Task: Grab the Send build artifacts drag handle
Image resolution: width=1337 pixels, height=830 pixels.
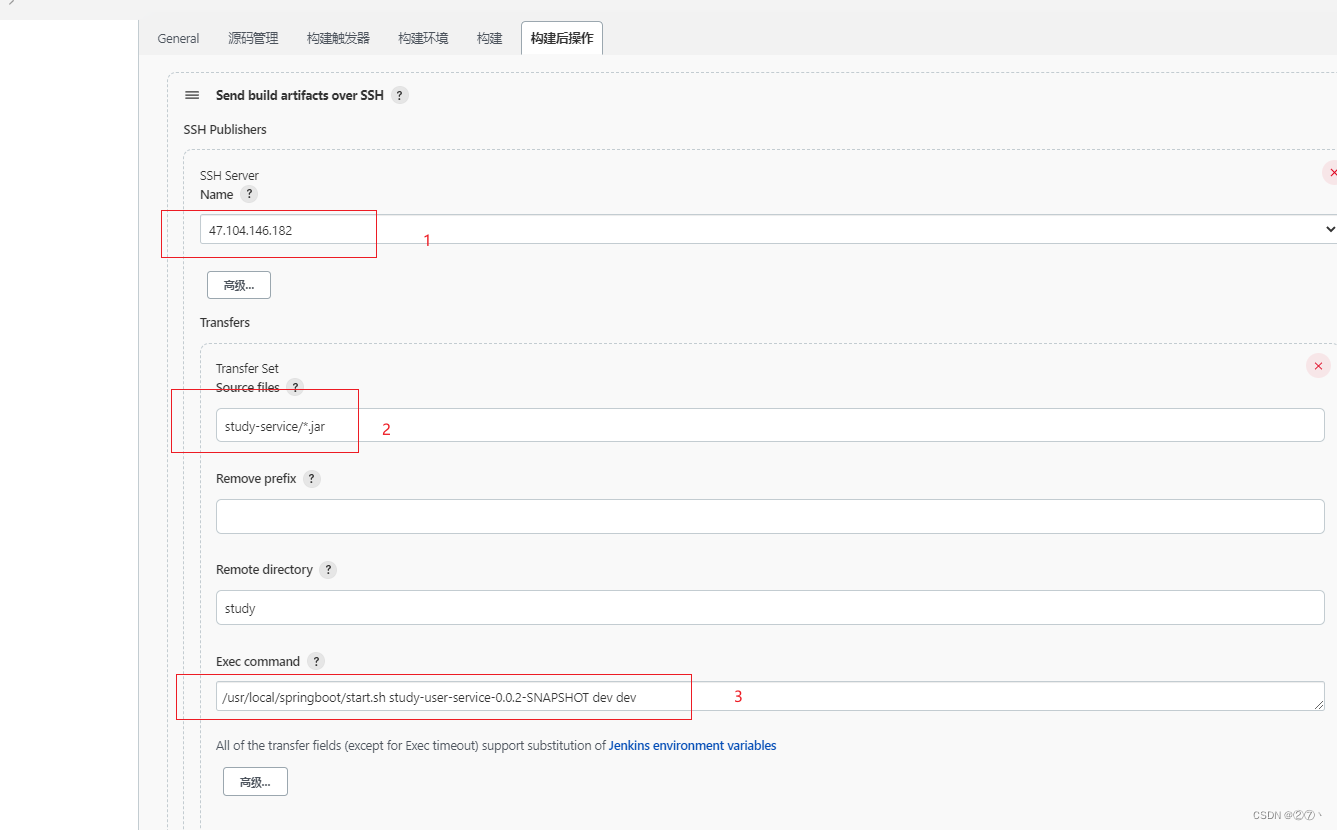Action: tap(192, 95)
